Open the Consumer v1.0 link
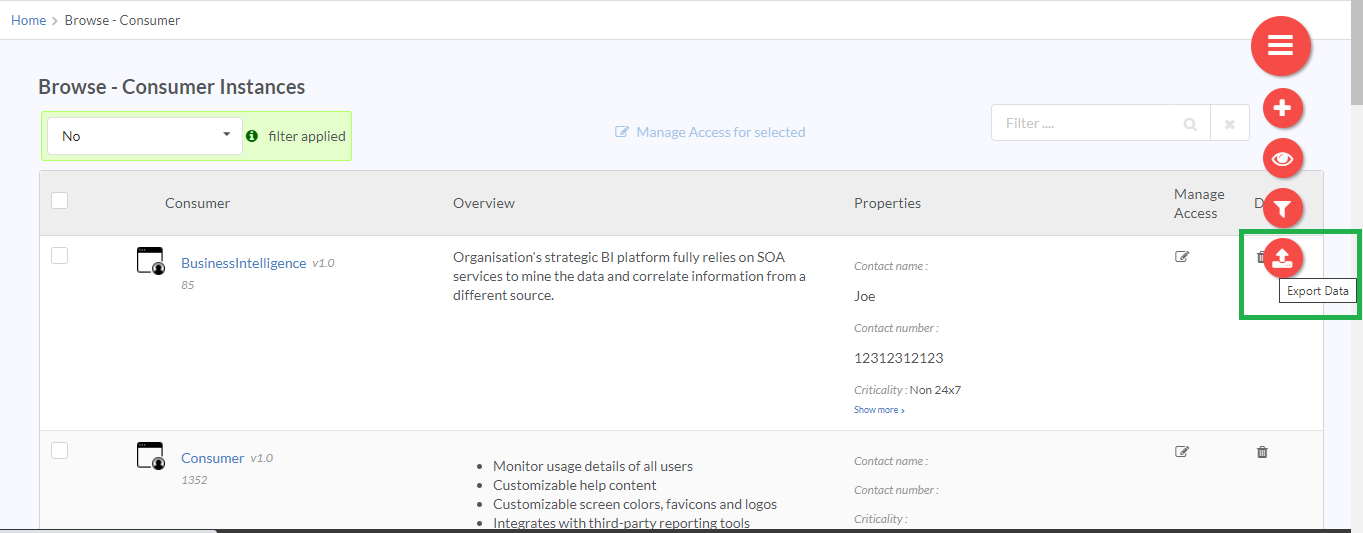The height and width of the screenshot is (533, 1363). point(212,458)
